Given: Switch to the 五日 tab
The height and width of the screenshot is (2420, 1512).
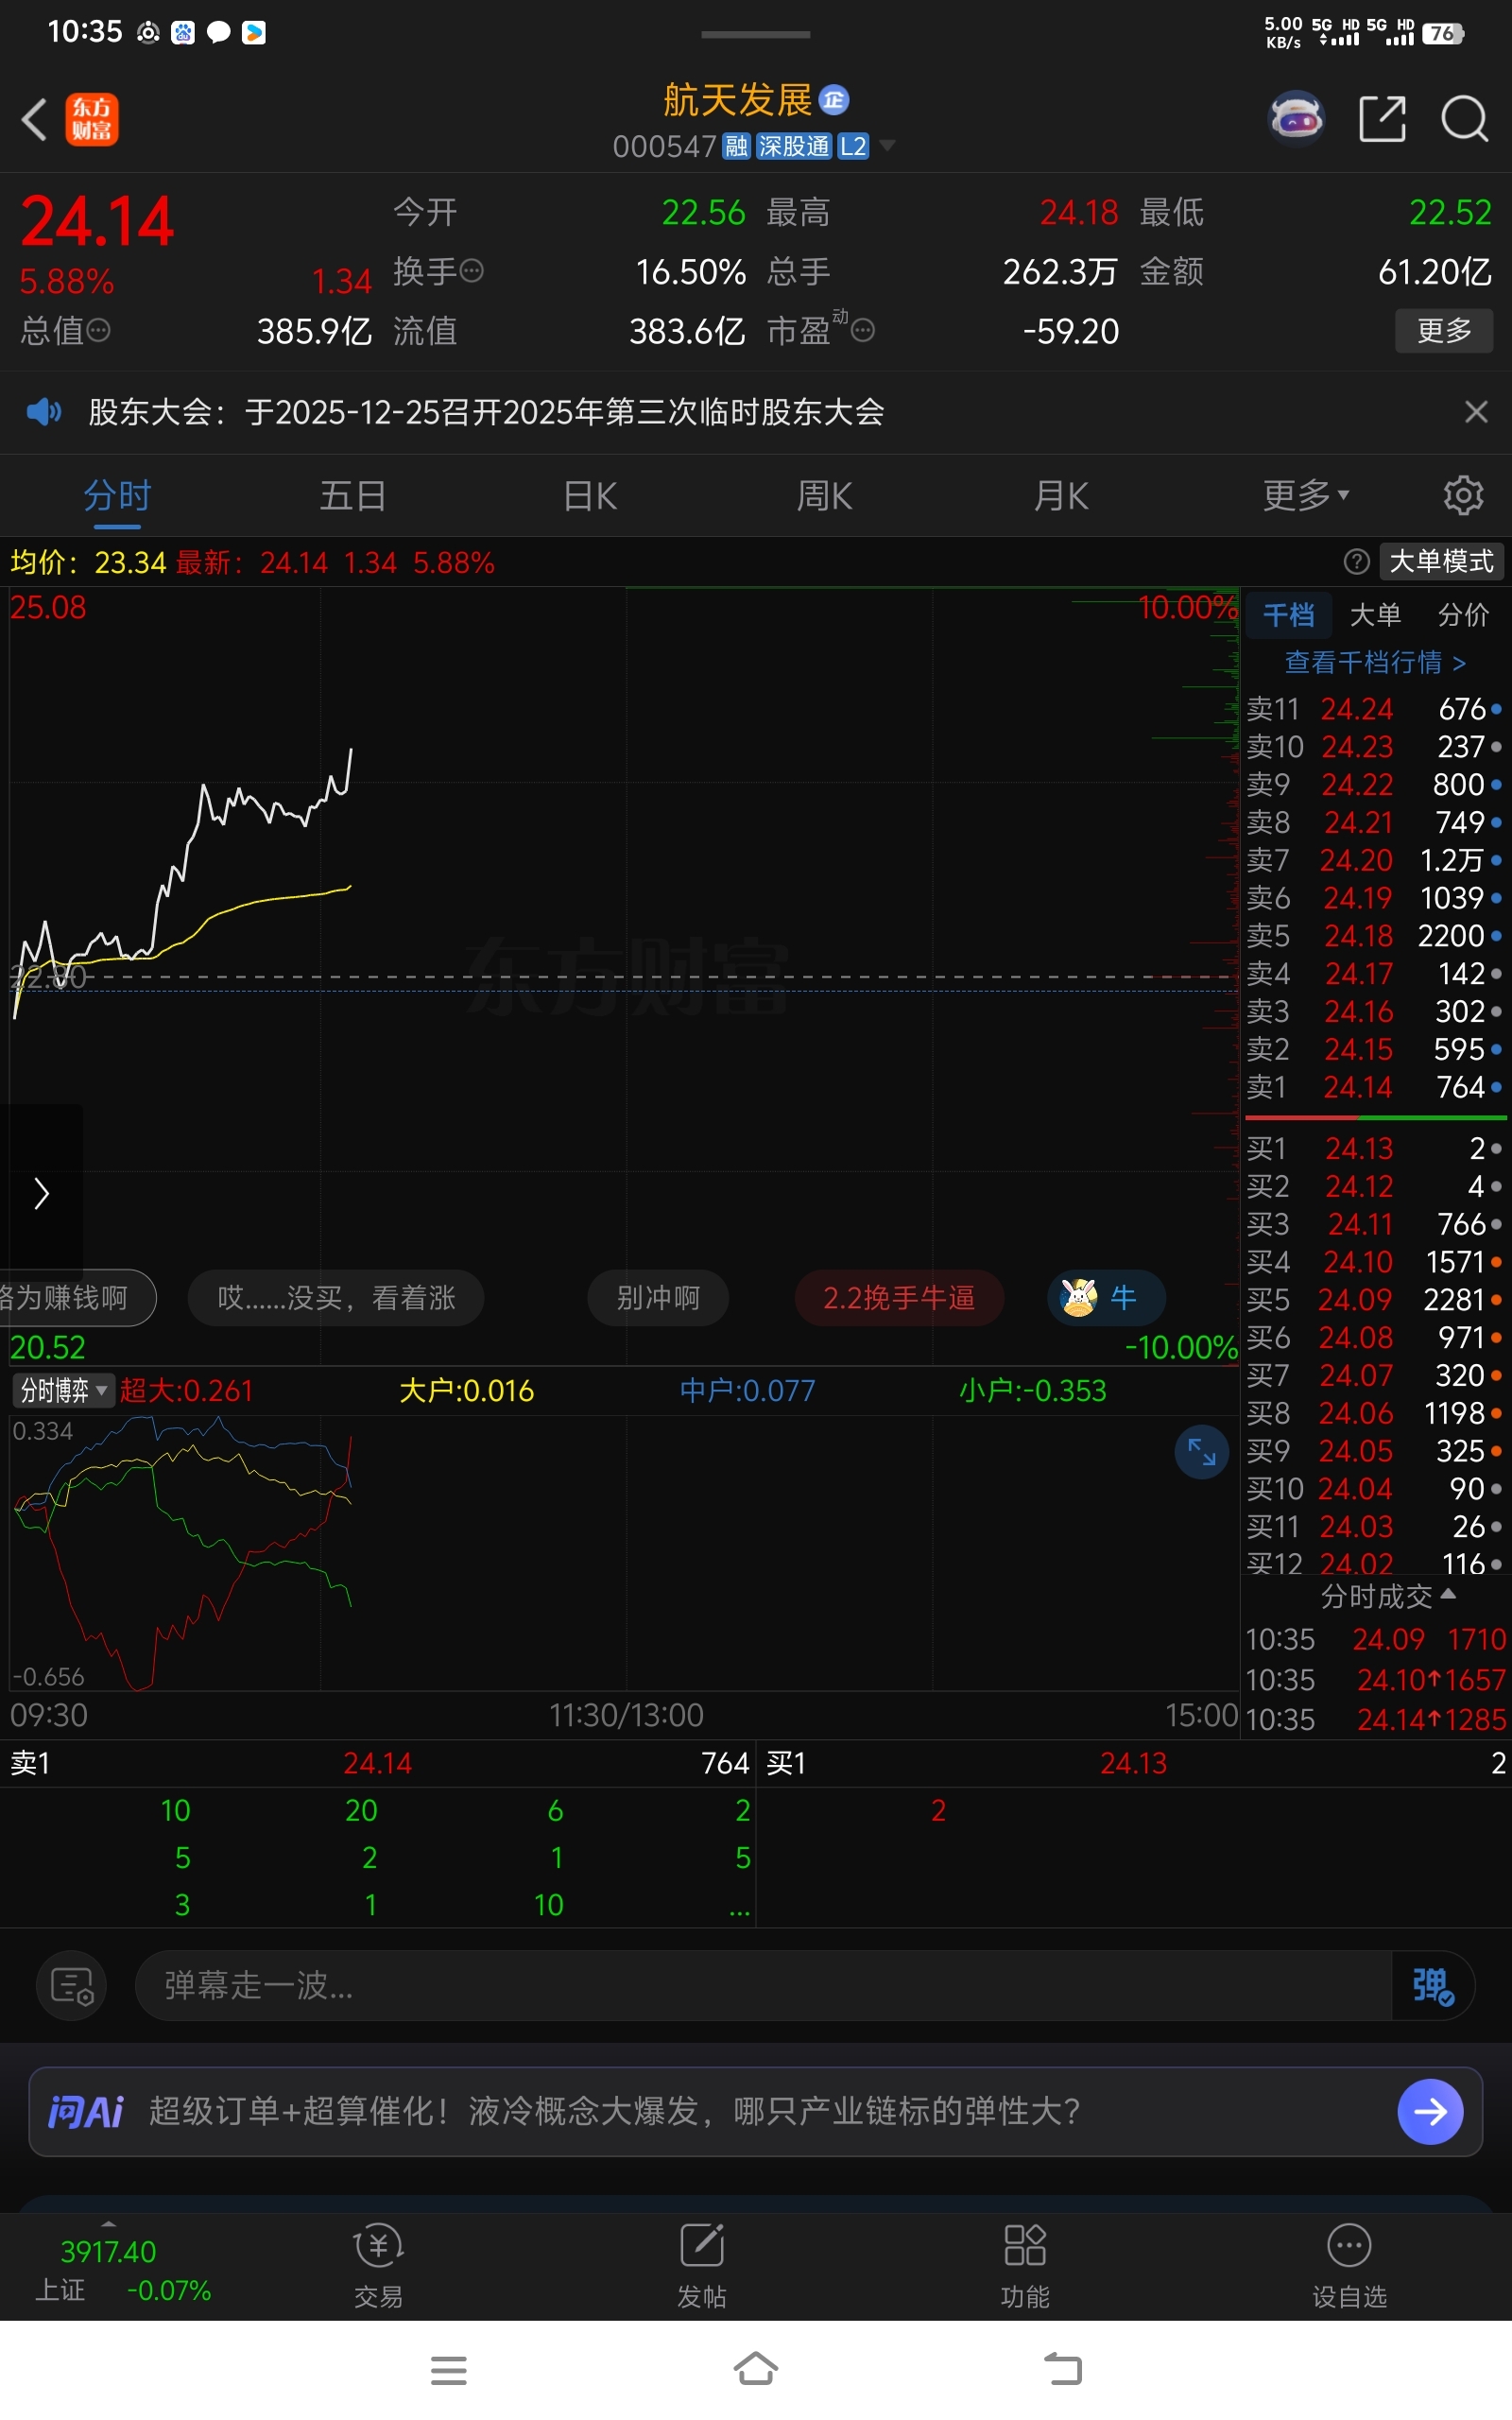Looking at the screenshot, I should pyautogui.click(x=352, y=496).
